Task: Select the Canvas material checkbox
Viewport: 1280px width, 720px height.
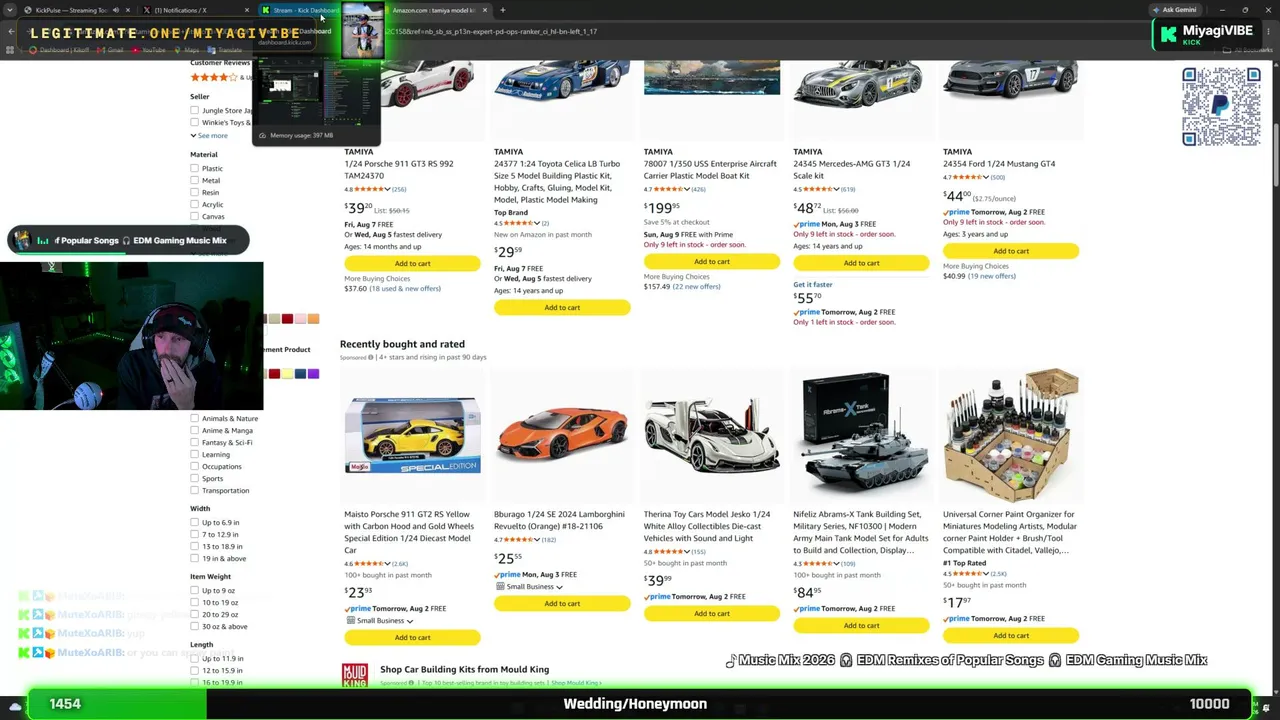Action: click(194, 216)
